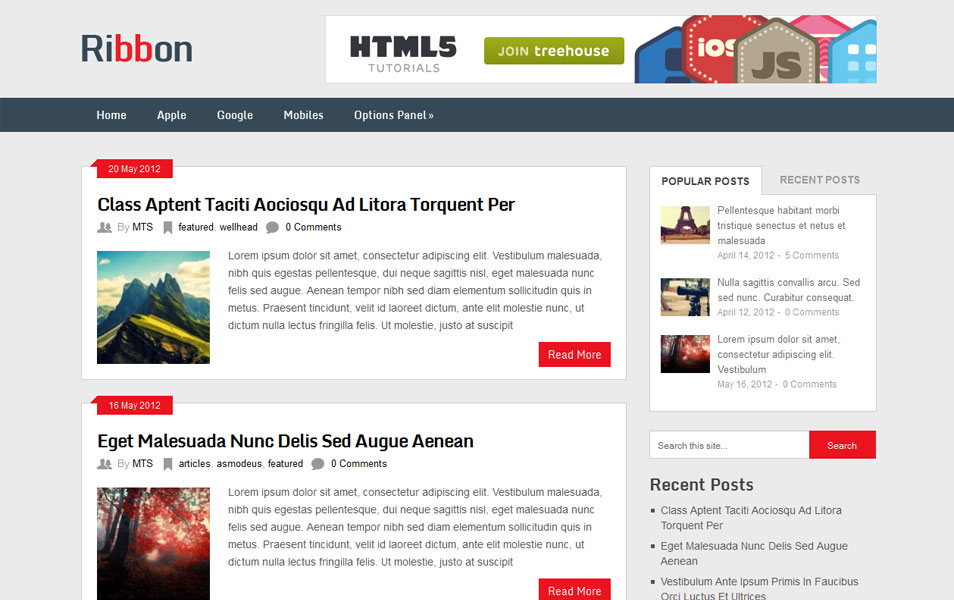Open Eiffel Tower popular post thumbnail

(x=685, y=225)
